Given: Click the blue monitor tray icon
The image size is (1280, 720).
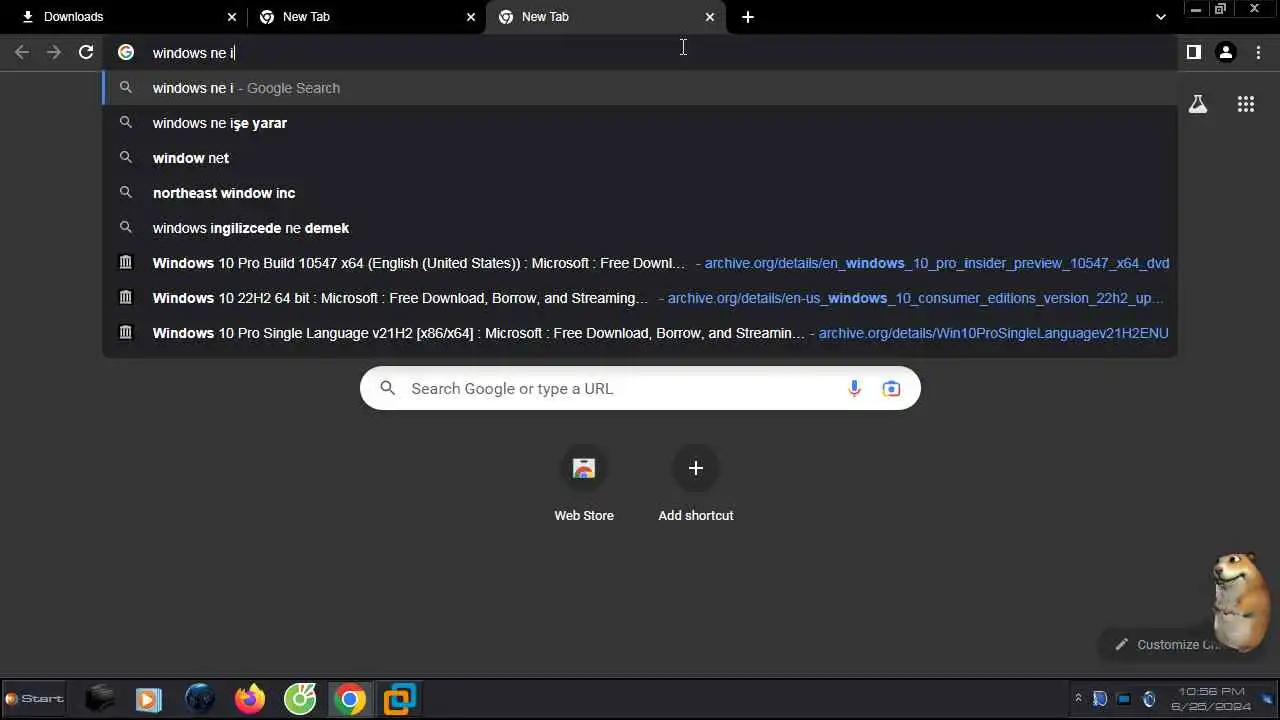Looking at the screenshot, I should point(1124,699).
